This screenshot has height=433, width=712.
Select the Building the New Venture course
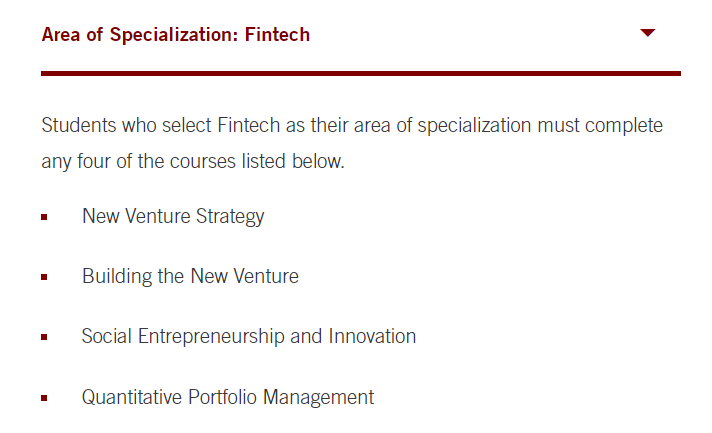point(190,276)
